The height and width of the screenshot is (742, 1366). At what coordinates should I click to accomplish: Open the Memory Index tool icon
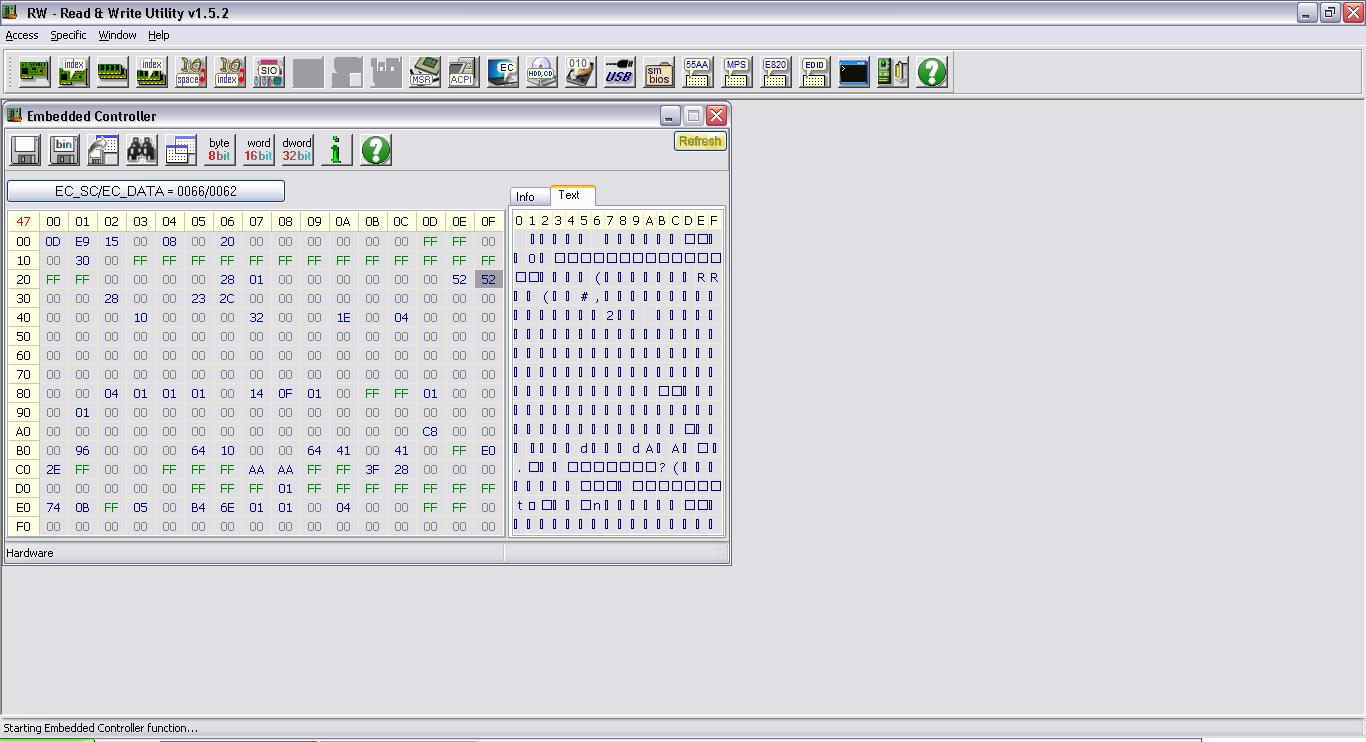151,72
